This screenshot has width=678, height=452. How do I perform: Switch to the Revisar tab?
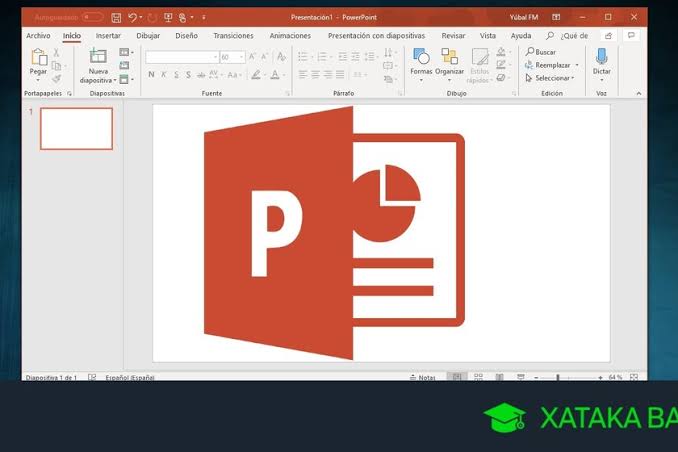453,35
